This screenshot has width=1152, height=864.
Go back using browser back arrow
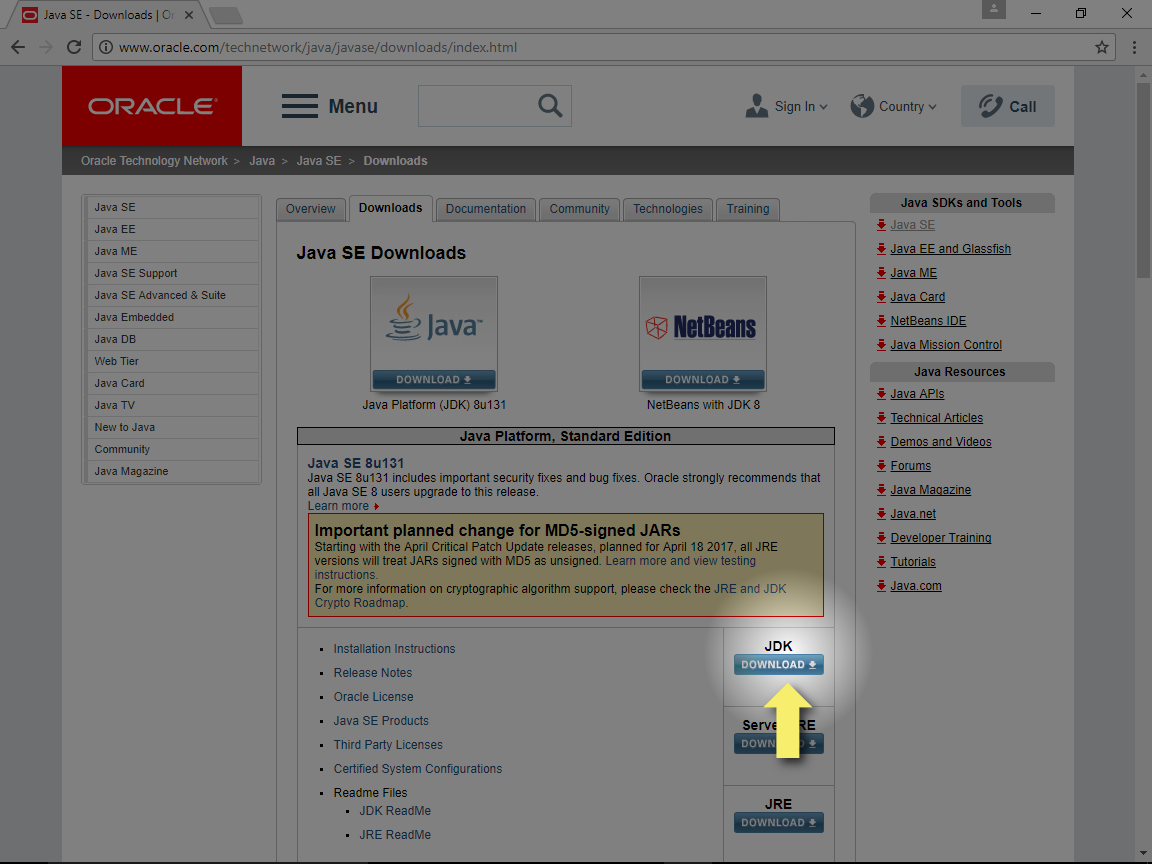click(18, 47)
